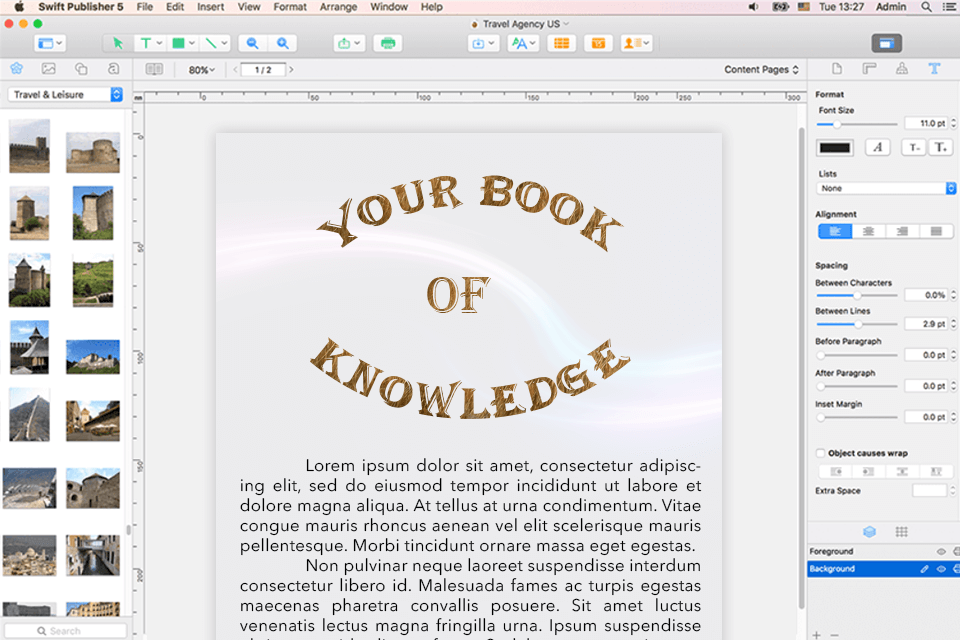Image resolution: width=960 pixels, height=640 pixels.
Task: Open the Apple menu
Action: point(19,7)
